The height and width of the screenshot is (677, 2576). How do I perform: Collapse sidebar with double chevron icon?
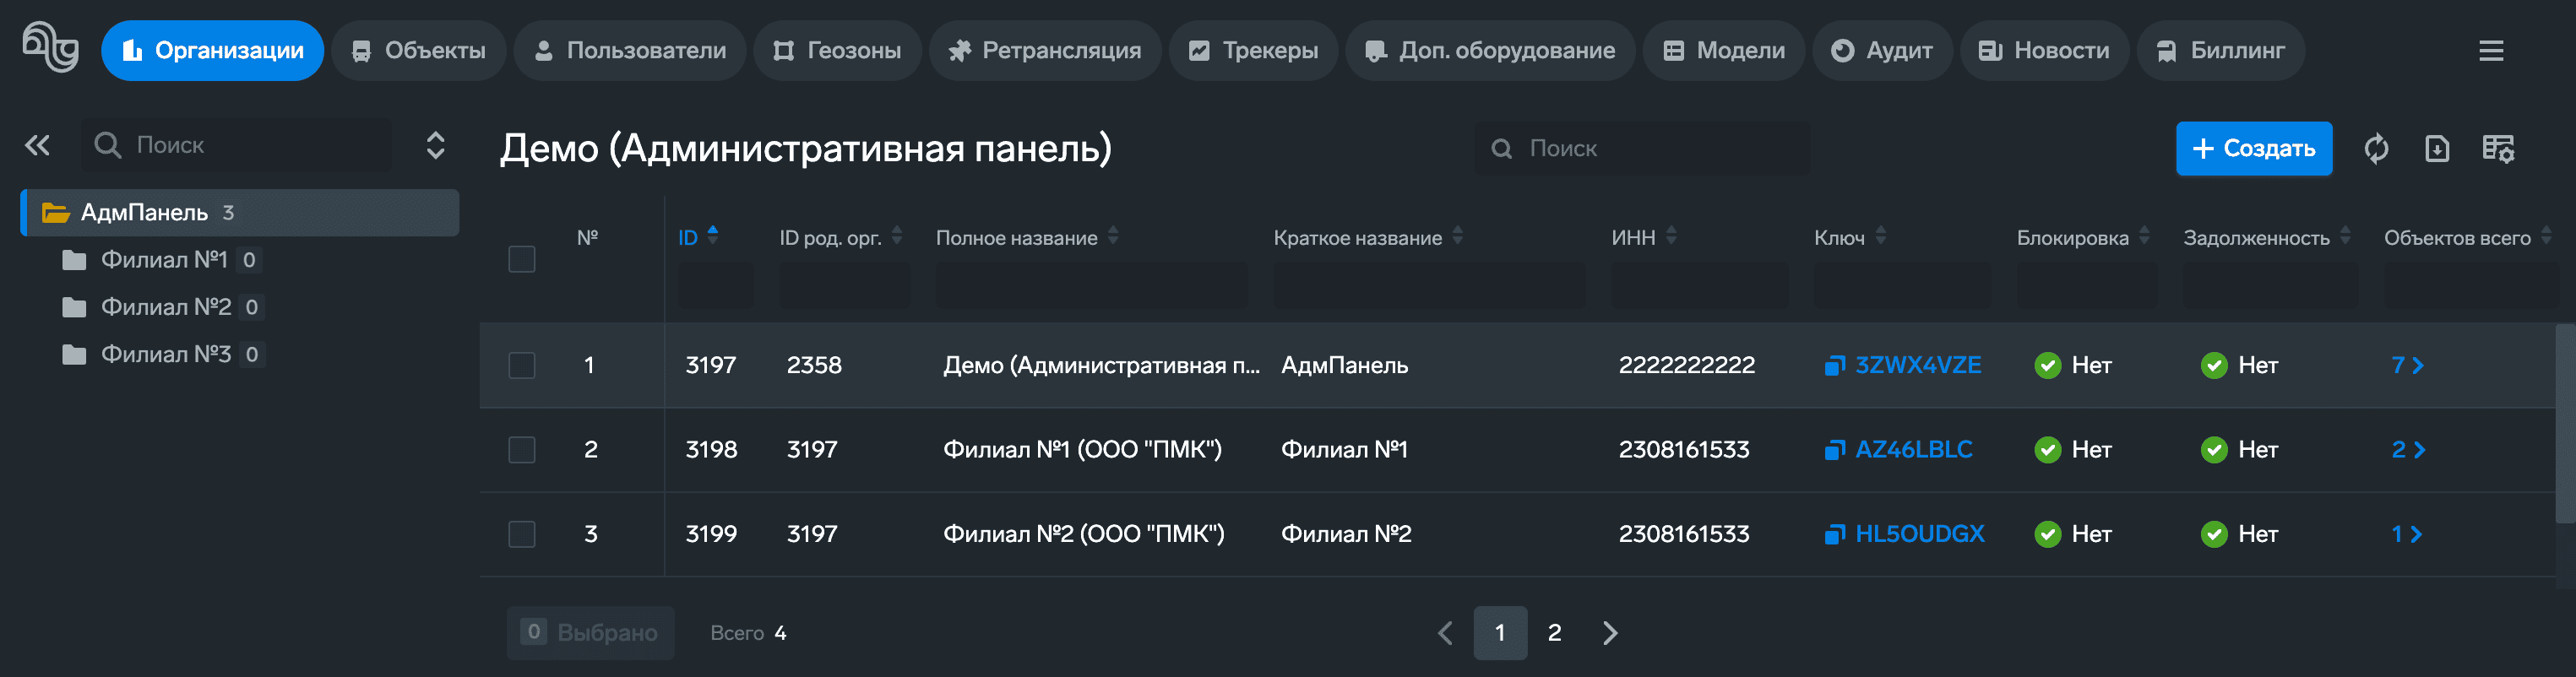38,146
